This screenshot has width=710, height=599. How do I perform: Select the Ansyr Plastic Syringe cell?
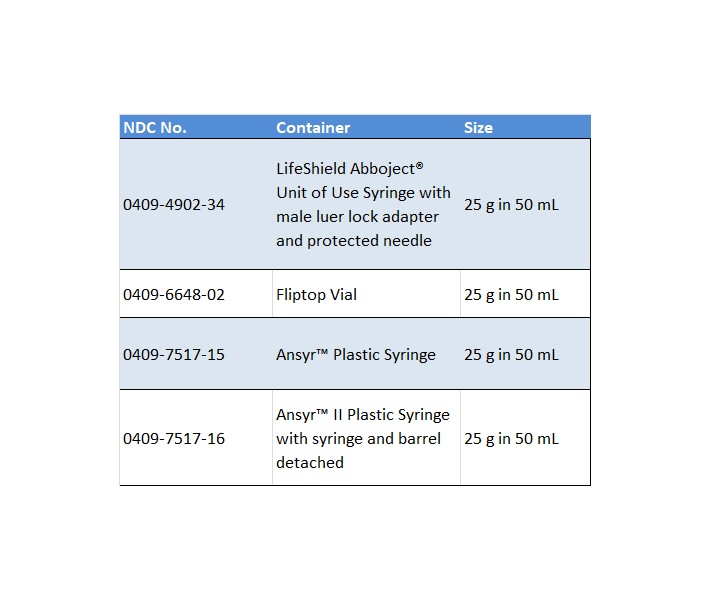pos(356,355)
